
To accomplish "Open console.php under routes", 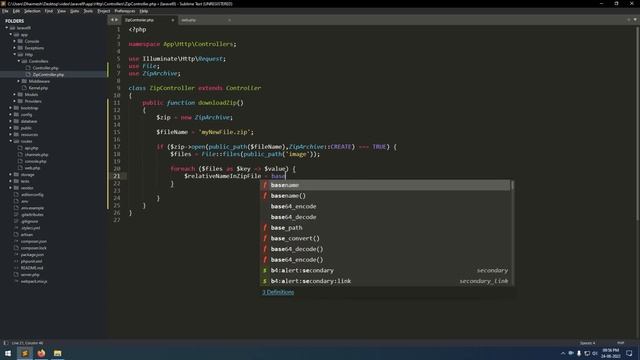I will 35,161.
